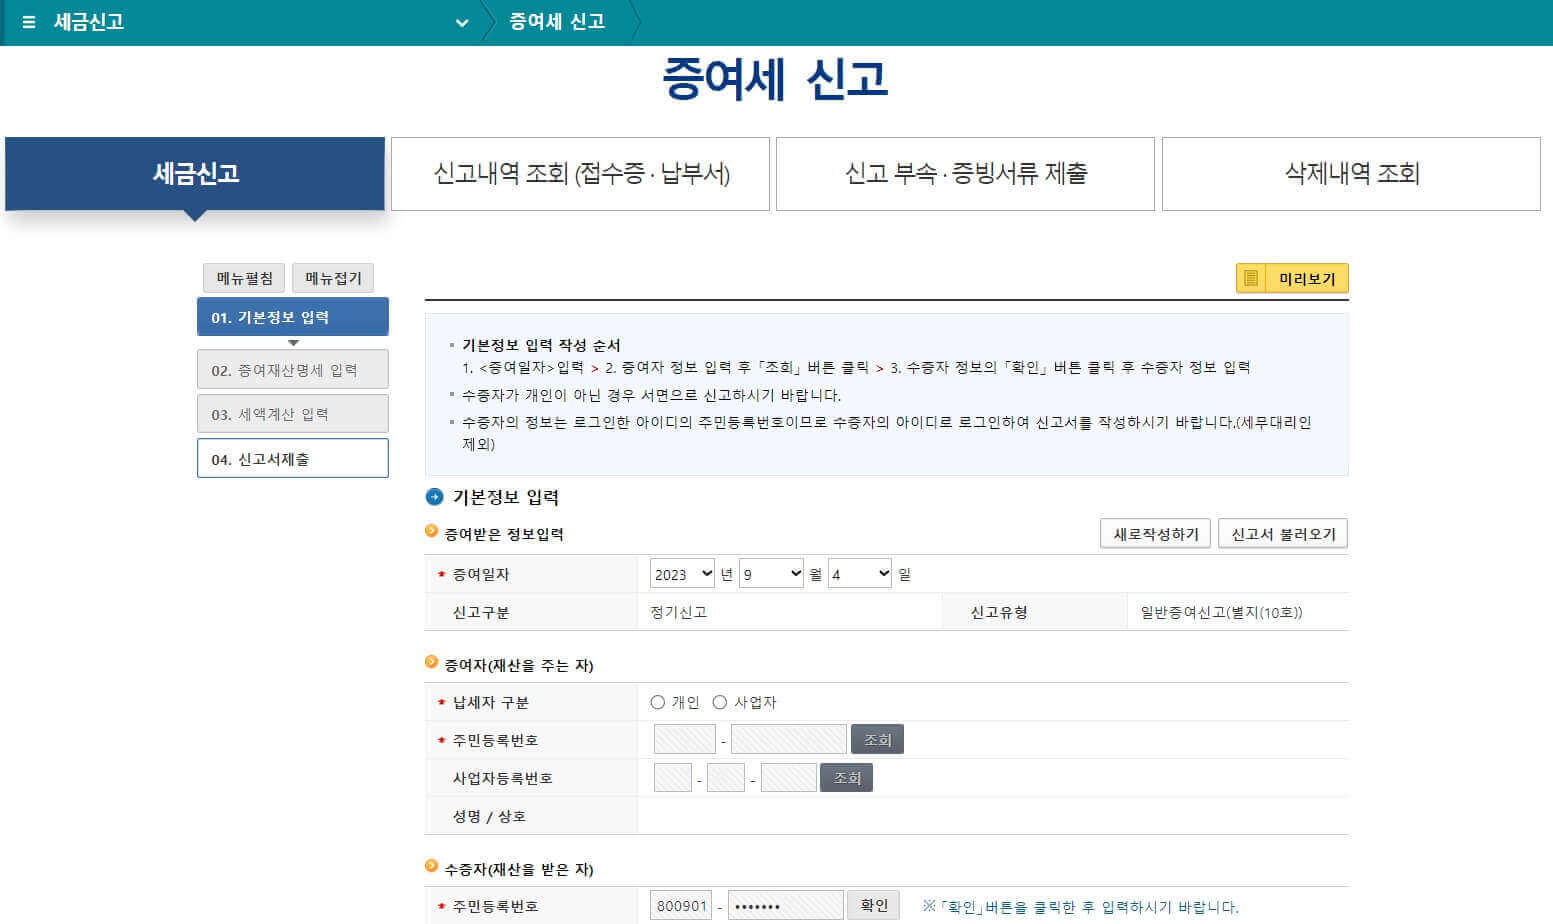
Task: Click the 기본정보 입력 작성 순서 heading
Action: tap(541, 345)
